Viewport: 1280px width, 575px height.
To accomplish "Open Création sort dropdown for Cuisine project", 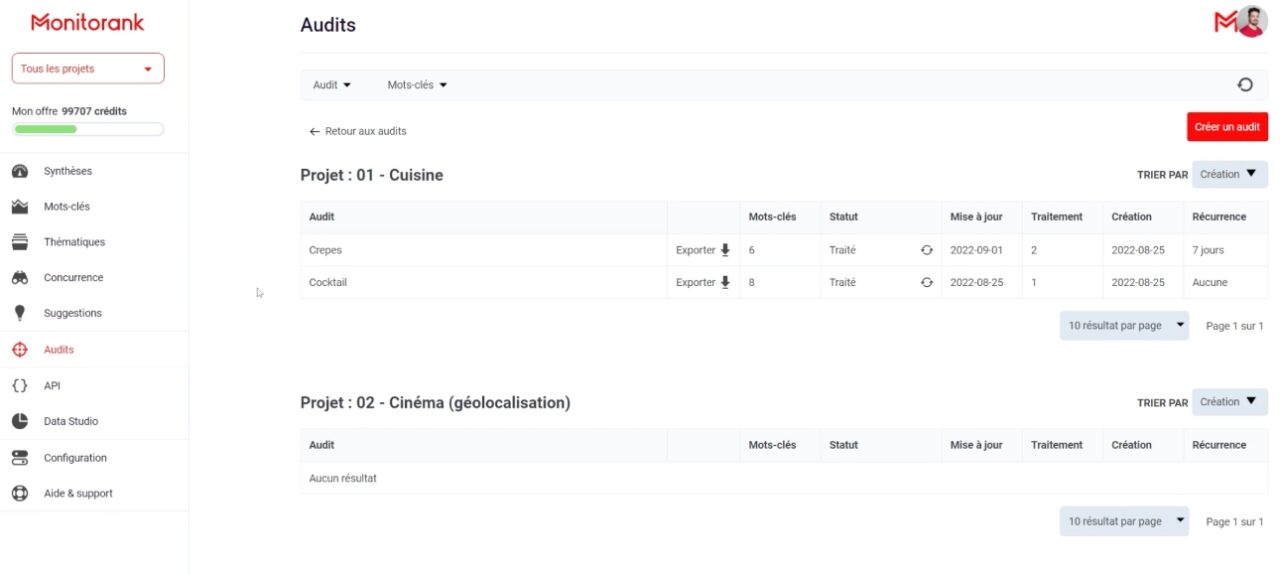I will tap(1230, 174).
